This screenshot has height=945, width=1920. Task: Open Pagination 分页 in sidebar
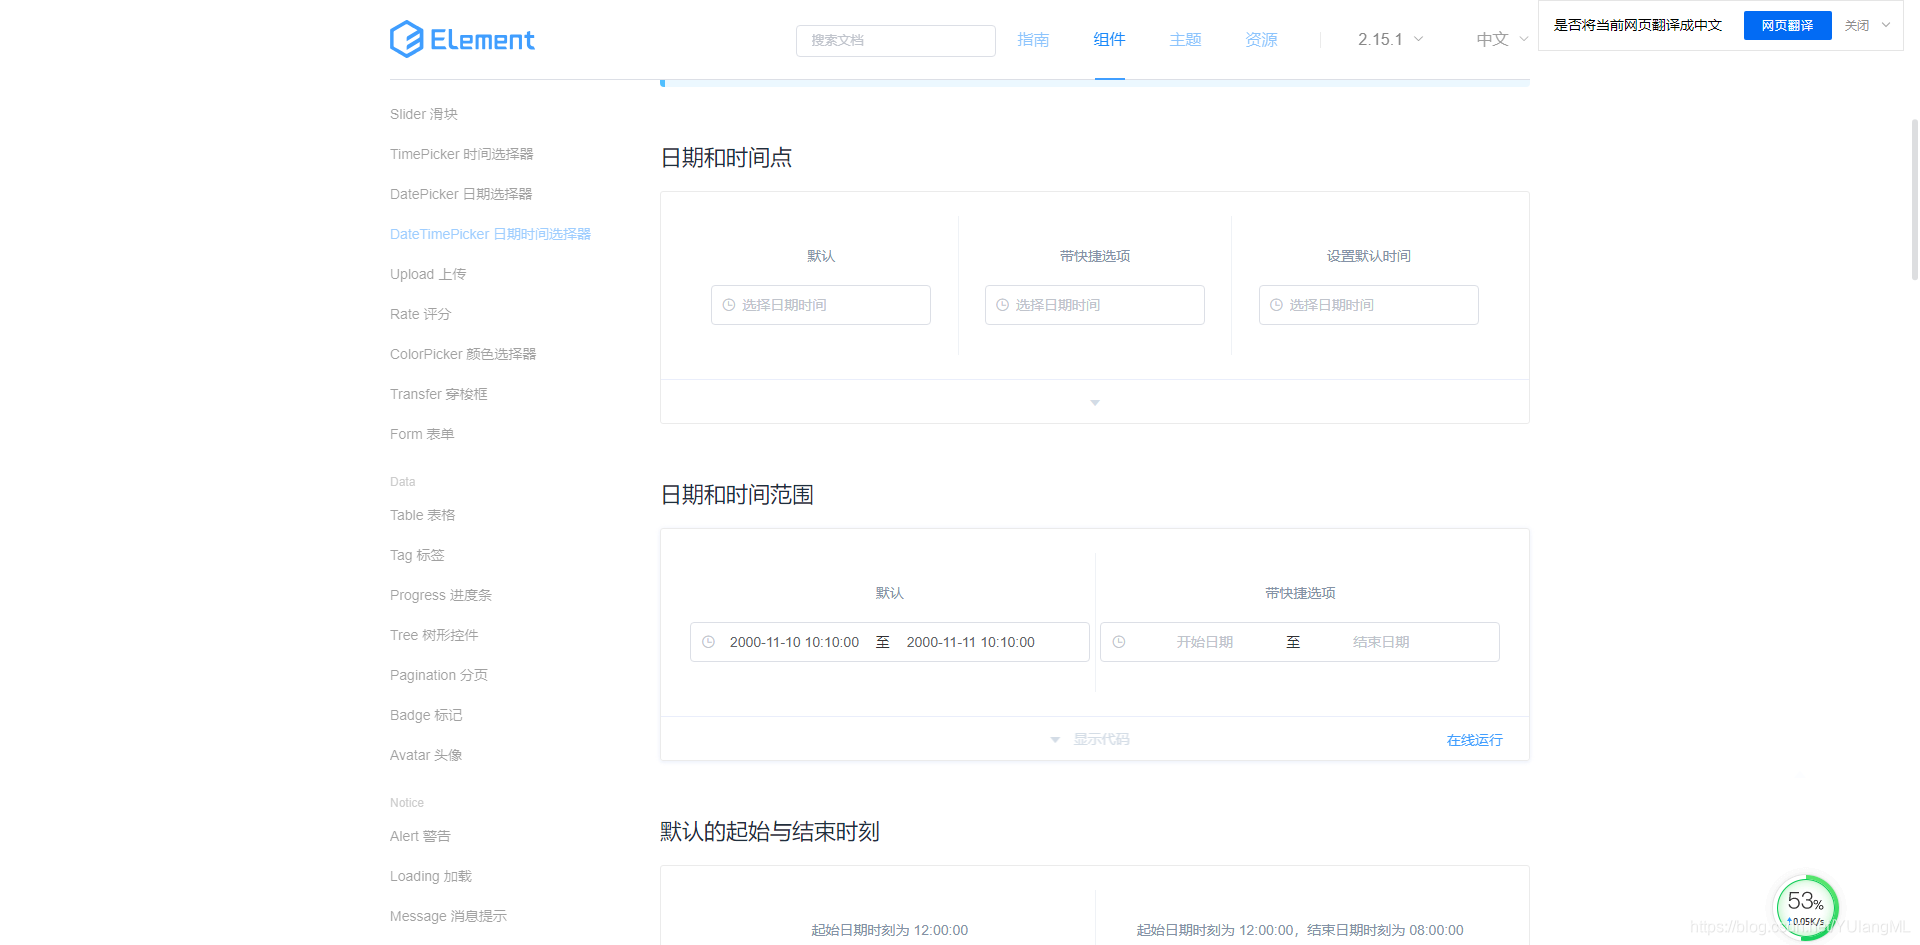click(x=439, y=675)
